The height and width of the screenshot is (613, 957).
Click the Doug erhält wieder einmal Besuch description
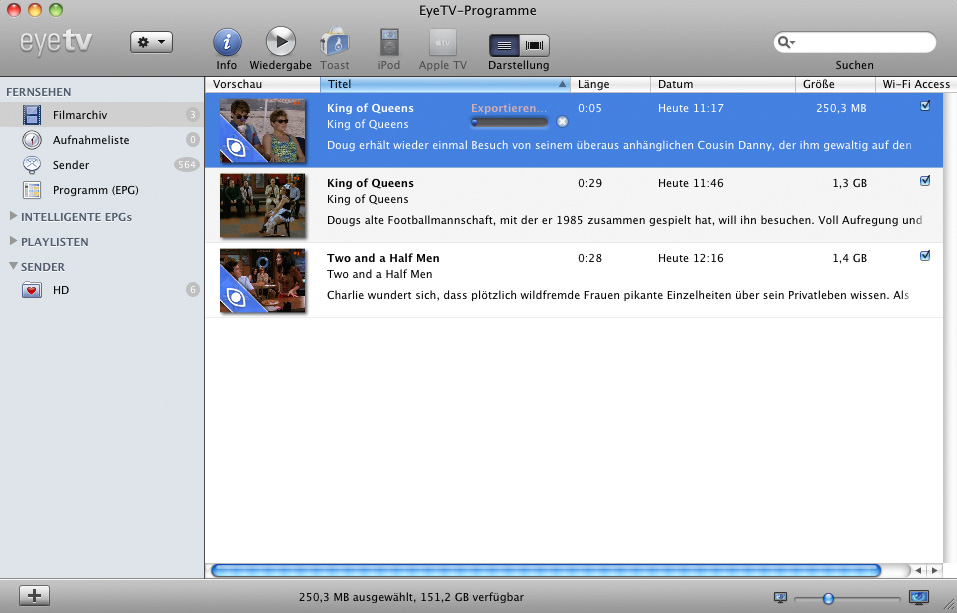(619, 145)
